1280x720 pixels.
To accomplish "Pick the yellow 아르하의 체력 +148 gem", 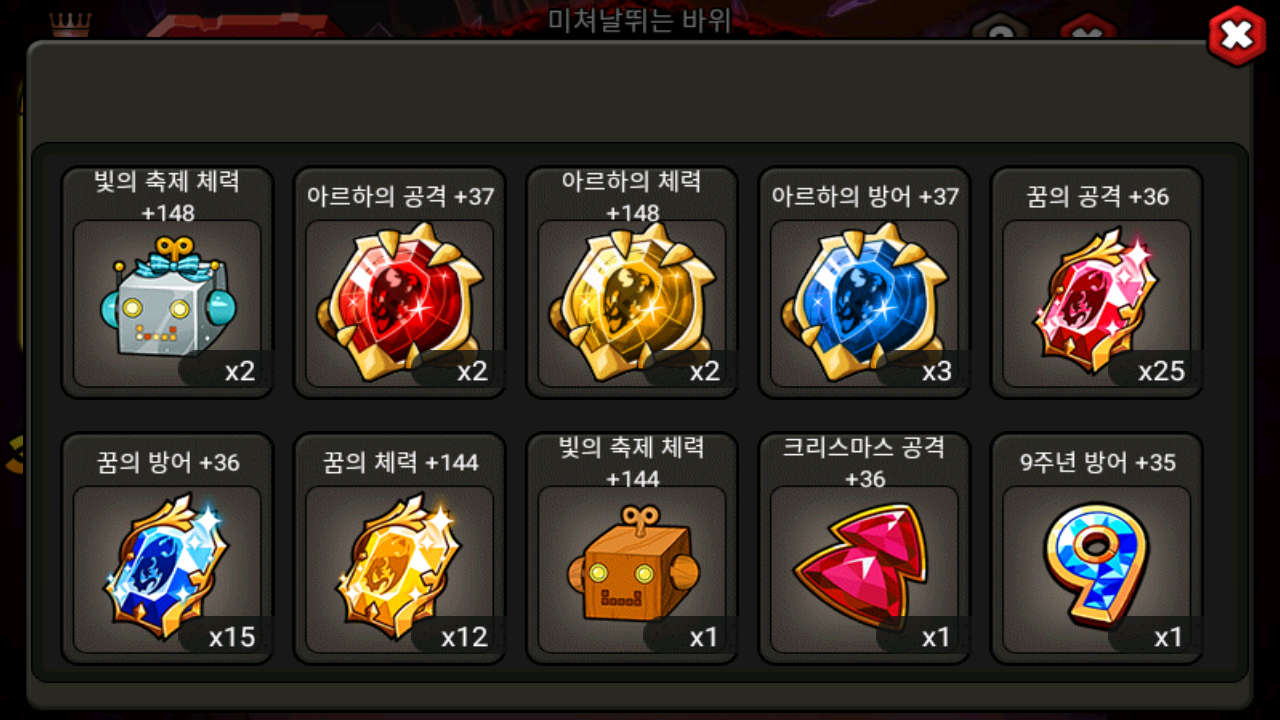I will (632, 302).
